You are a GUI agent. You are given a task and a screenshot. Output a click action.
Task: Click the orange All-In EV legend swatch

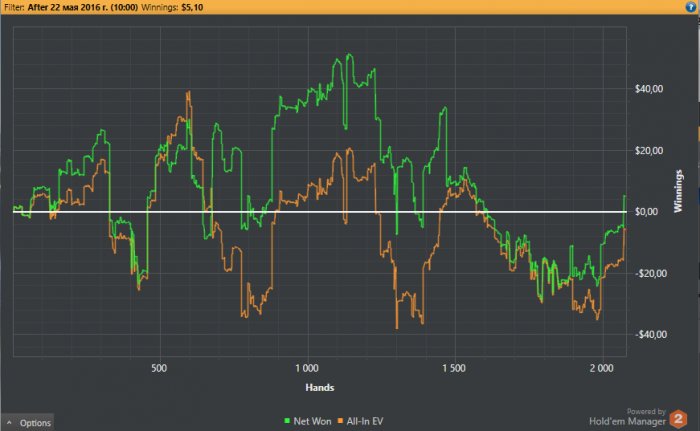(340, 421)
